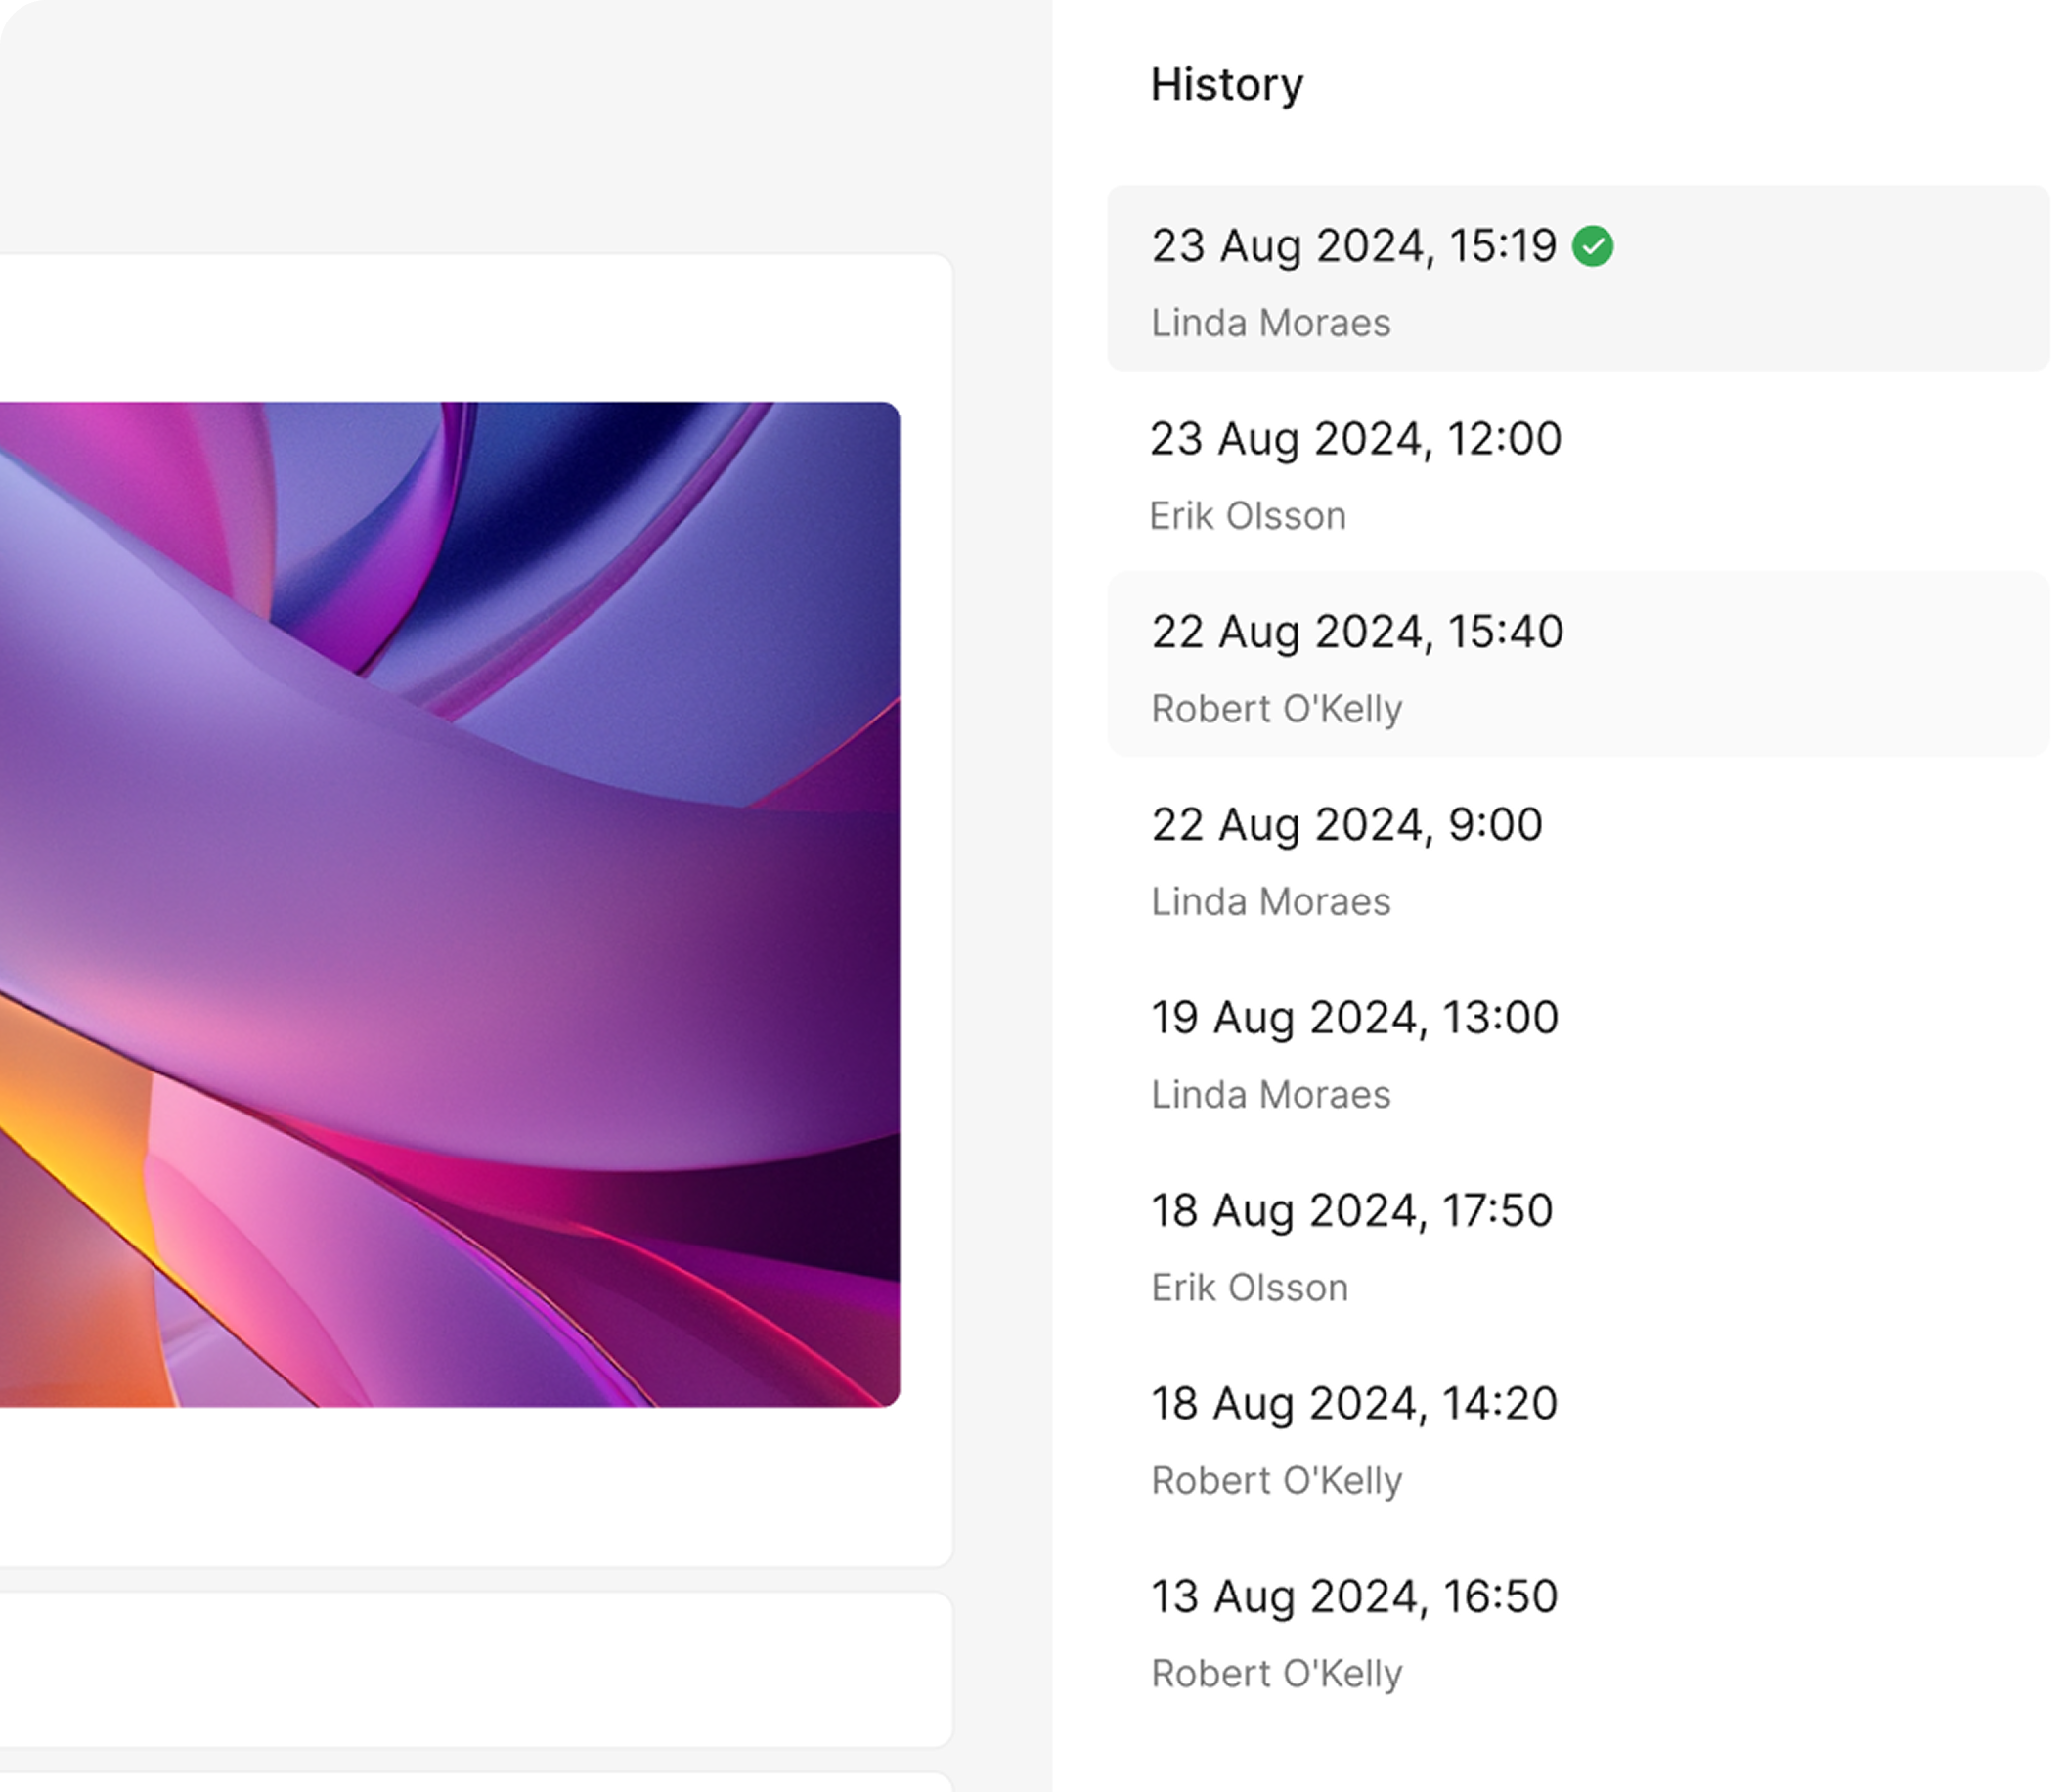Image resolution: width=2068 pixels, height=1792 pixels.
Task: Click Robert O'Kelly under 13 Aug, 16:50
Action: click(1276, 1674)
